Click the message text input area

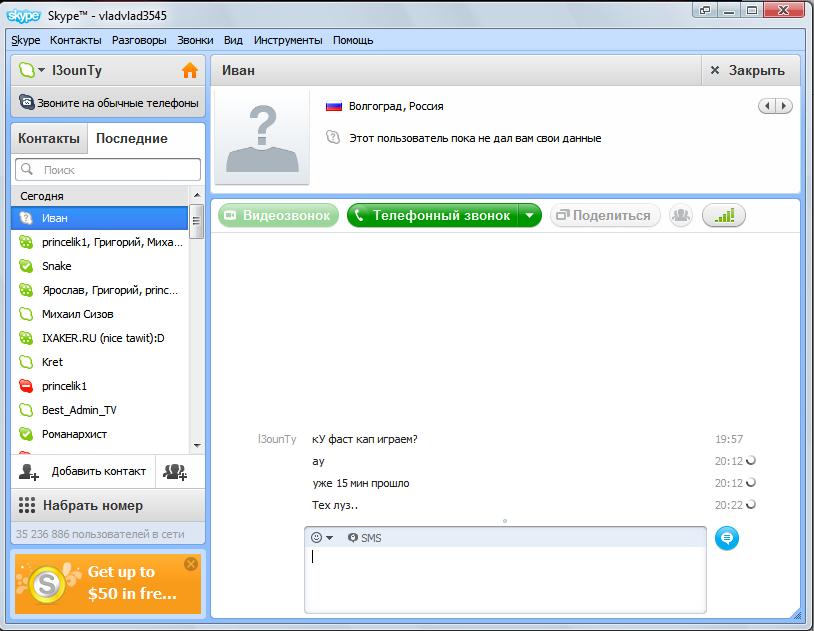(505, 579)
